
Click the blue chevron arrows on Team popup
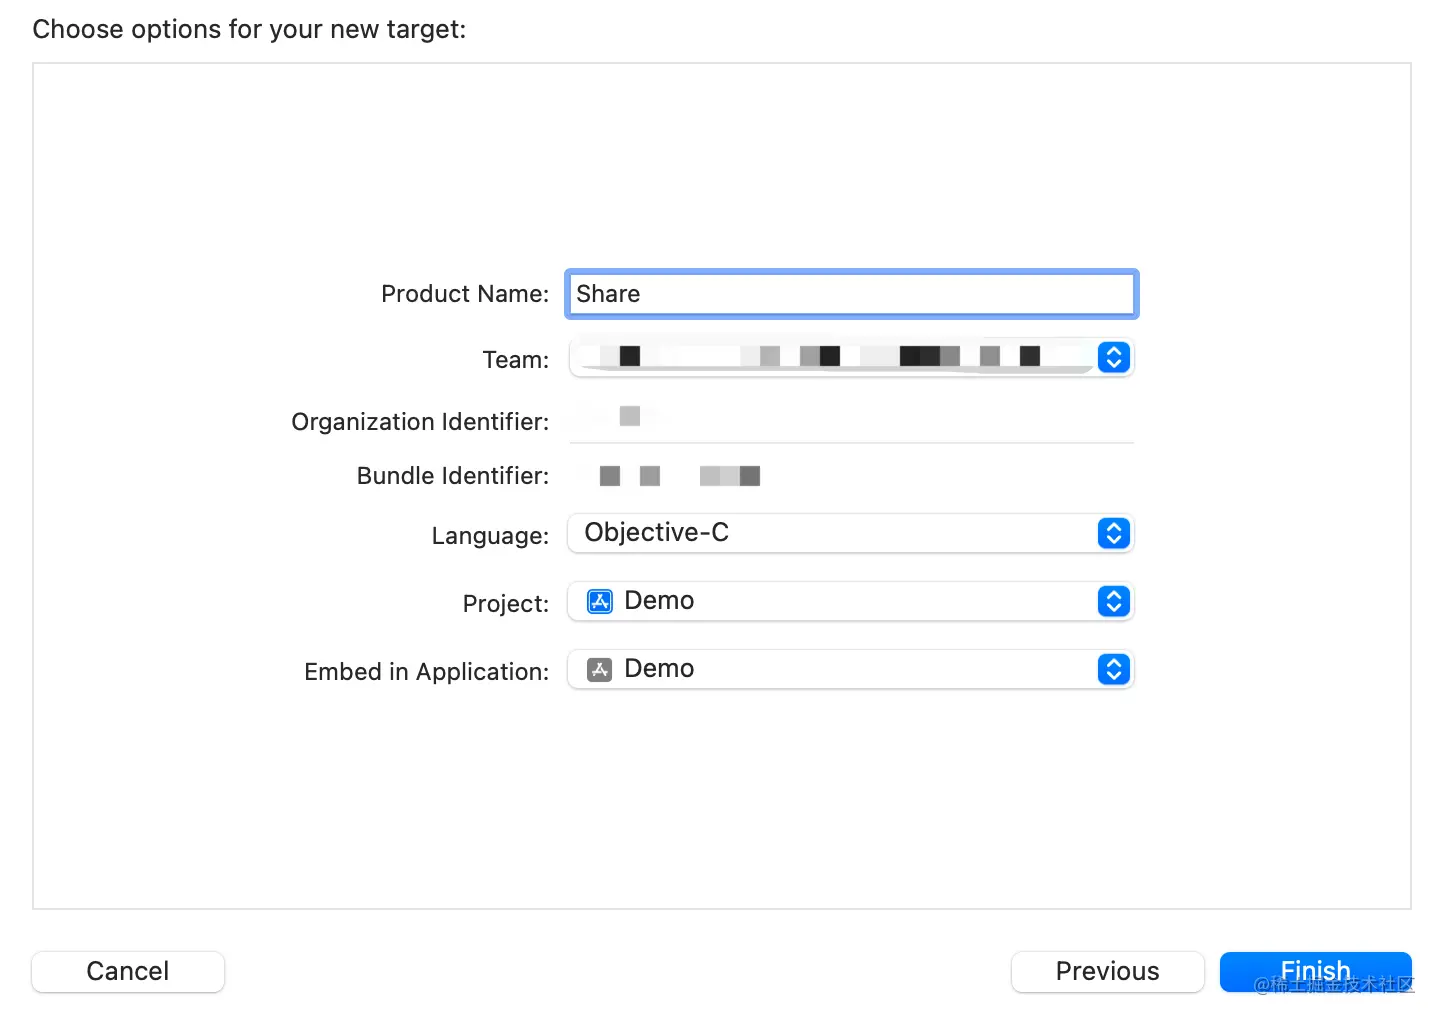[1113, 357]
